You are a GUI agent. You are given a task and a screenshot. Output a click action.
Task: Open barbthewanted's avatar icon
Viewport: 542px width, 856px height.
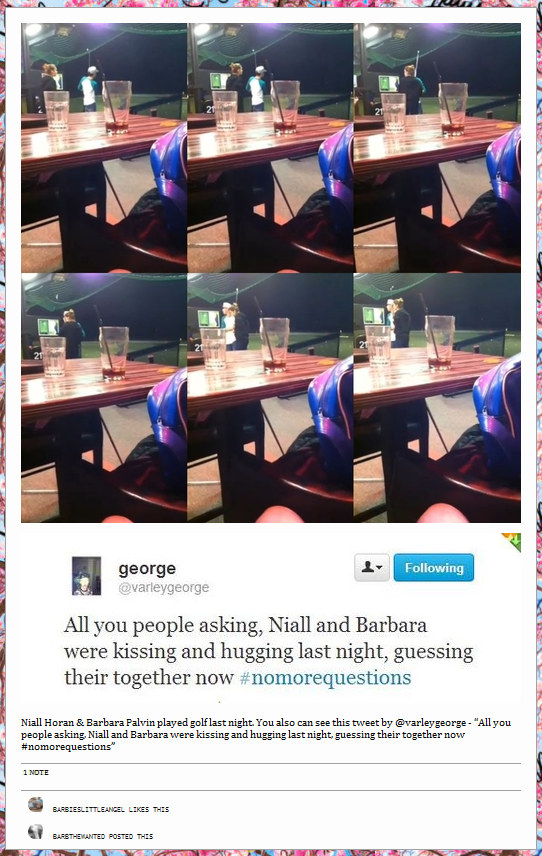click(35, 831)
